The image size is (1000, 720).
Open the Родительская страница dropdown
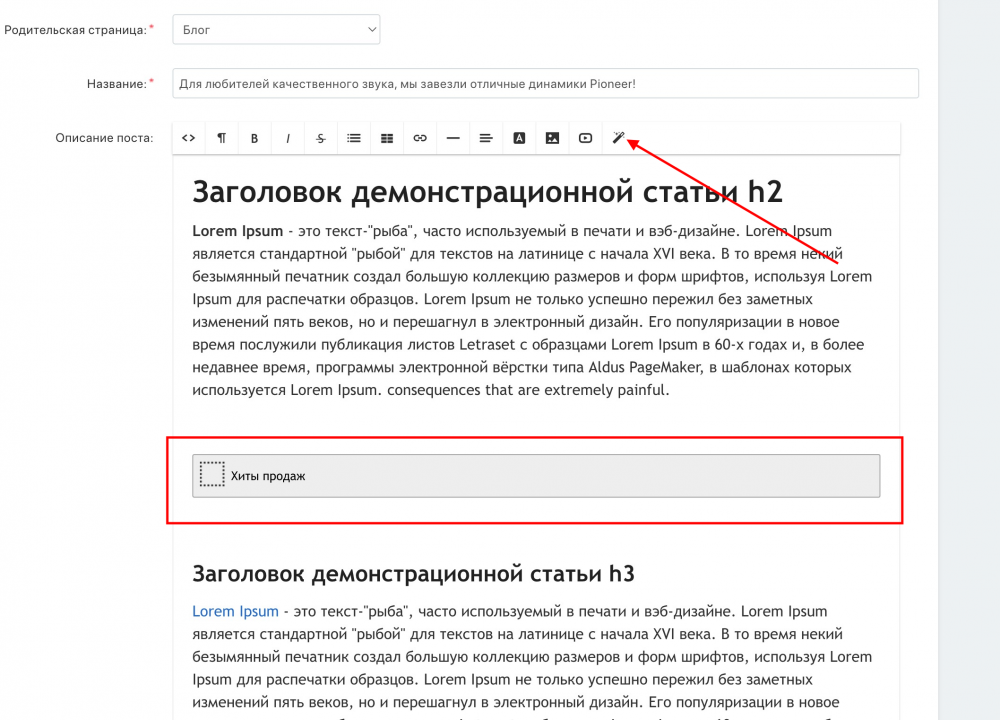[276, 29]
